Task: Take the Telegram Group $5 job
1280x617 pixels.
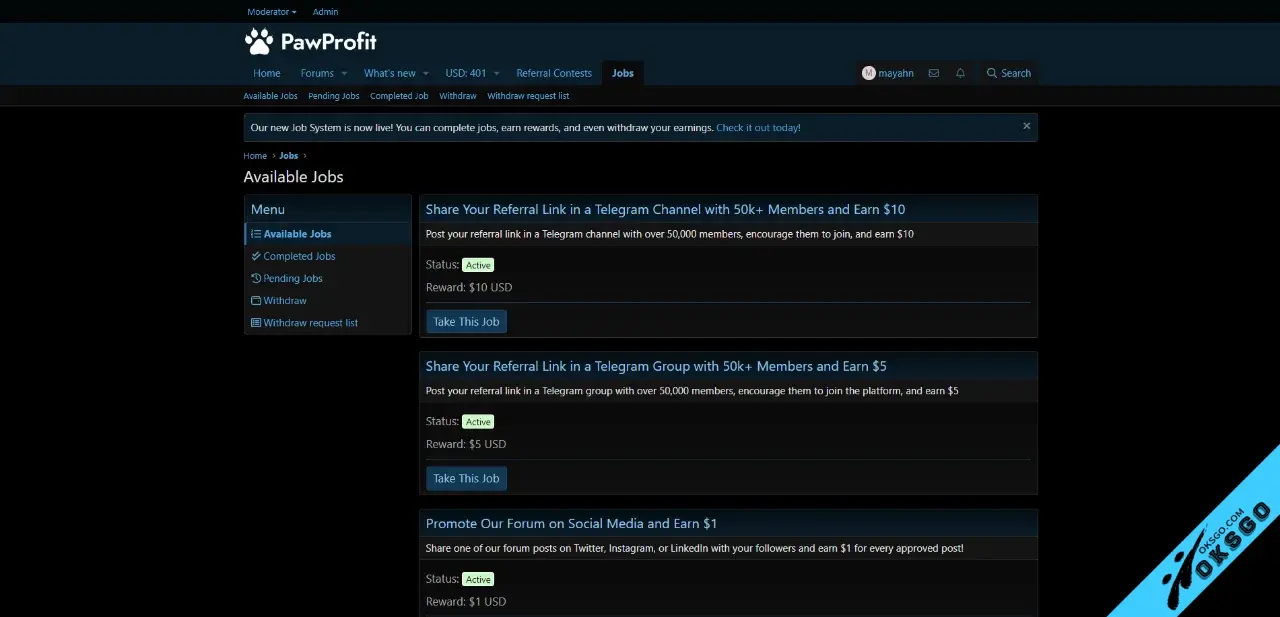Action: (466, 479)
